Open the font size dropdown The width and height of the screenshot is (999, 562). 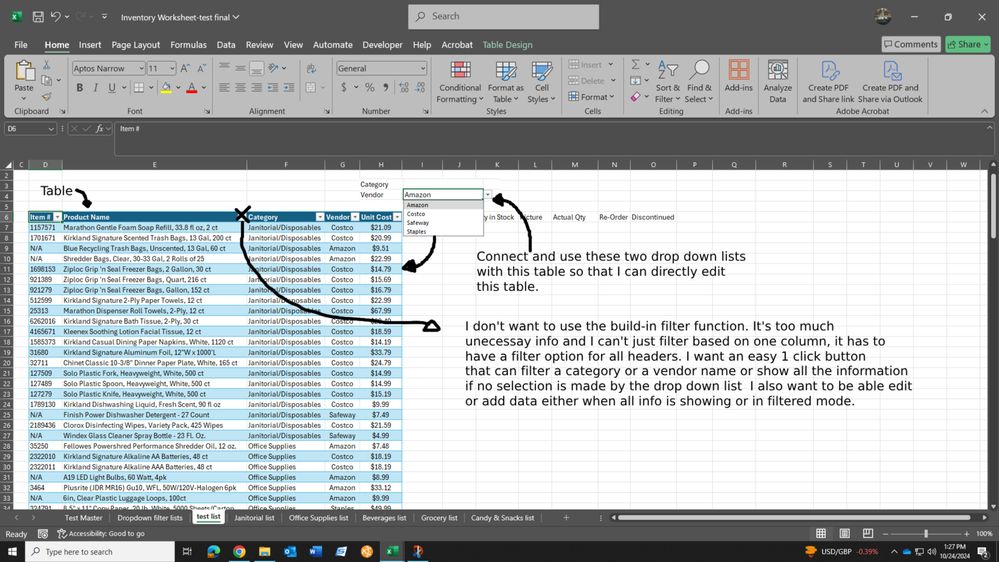pyautogui.click(x=172, y=68)
